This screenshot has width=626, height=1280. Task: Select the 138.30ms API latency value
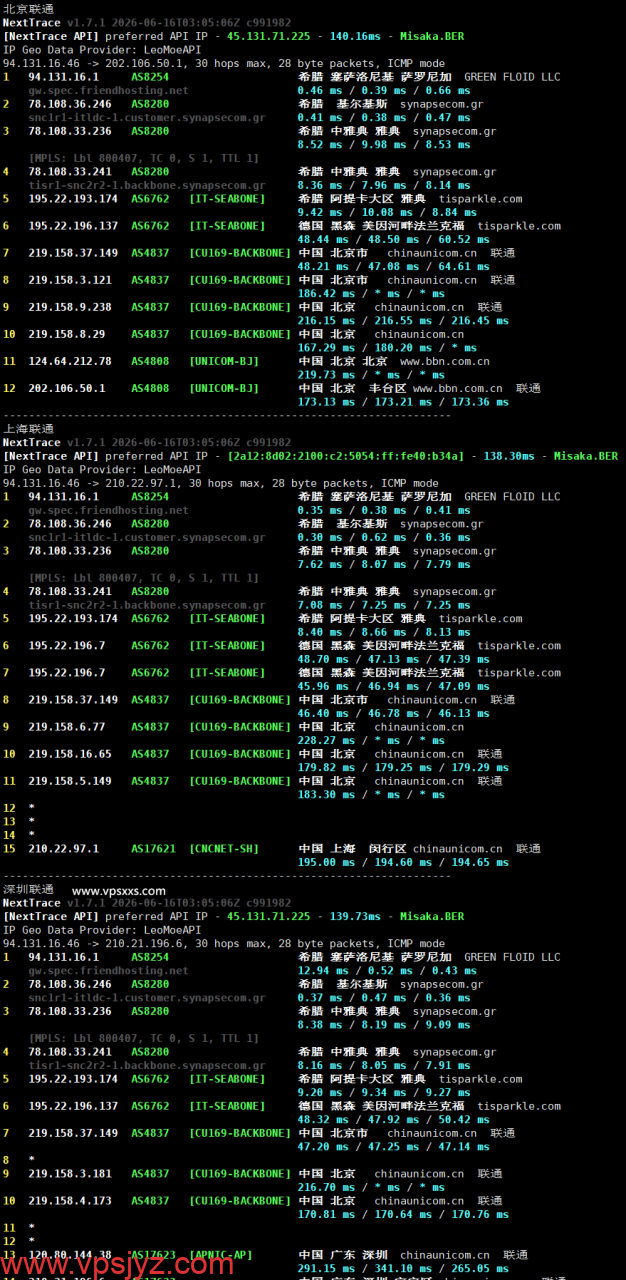click(508, 456)
